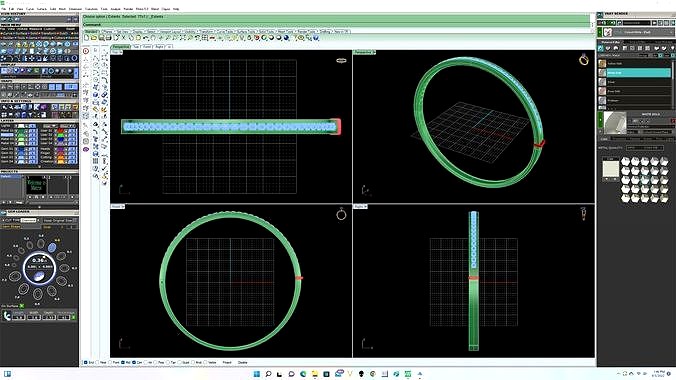
Task: Select the highlighted blue oval gem shape
Action: pos(52,247)
